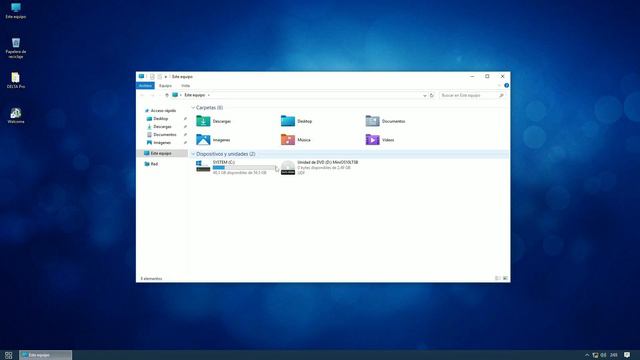Click the Este equipo taskbar button

coord(46,355)
